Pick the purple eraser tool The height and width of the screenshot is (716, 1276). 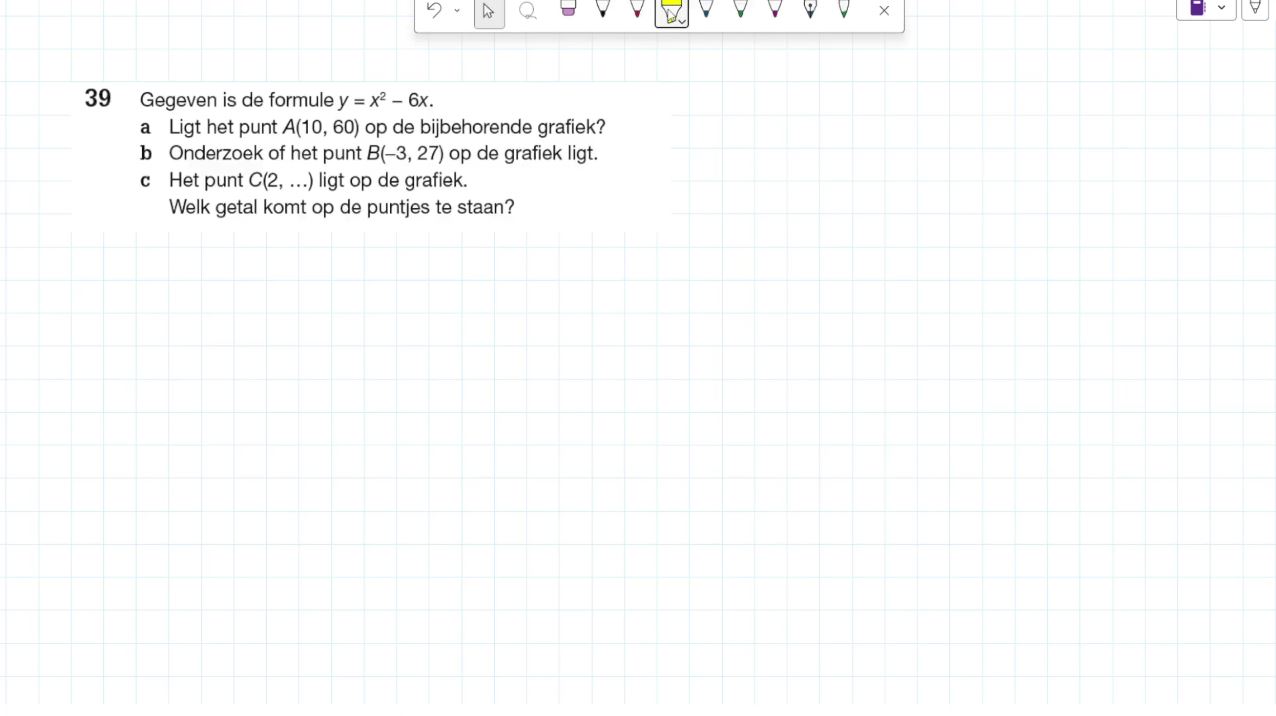point(568,9)
